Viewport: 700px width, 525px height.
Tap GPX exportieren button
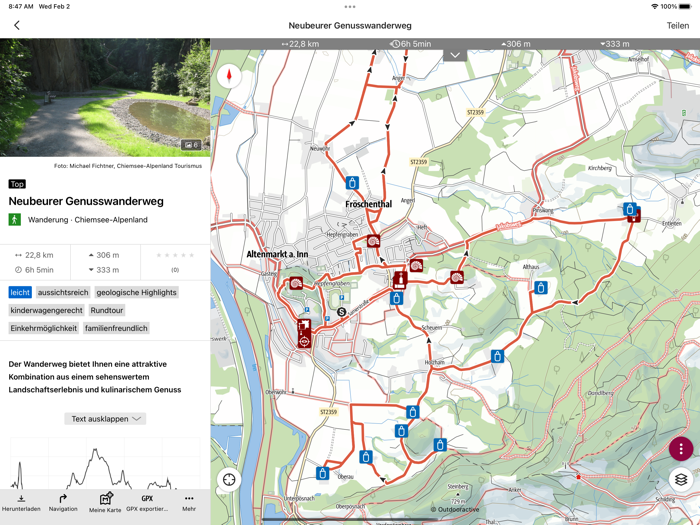pos(147,503)
